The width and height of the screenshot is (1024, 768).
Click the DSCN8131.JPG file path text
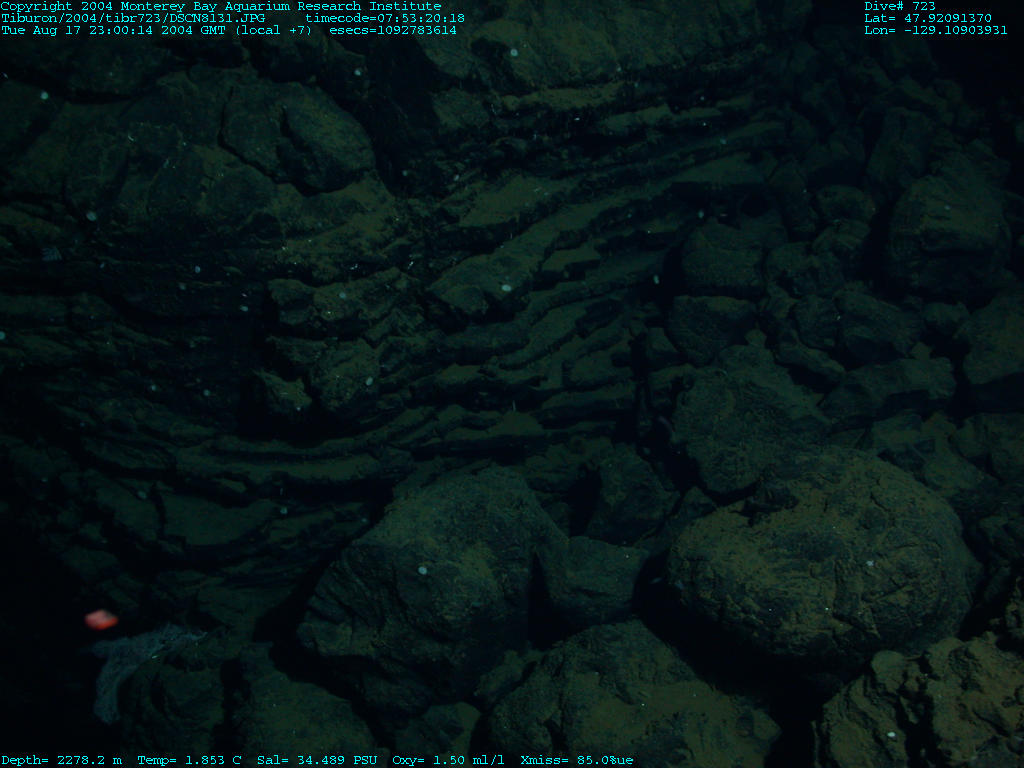(x=133, y=18)
